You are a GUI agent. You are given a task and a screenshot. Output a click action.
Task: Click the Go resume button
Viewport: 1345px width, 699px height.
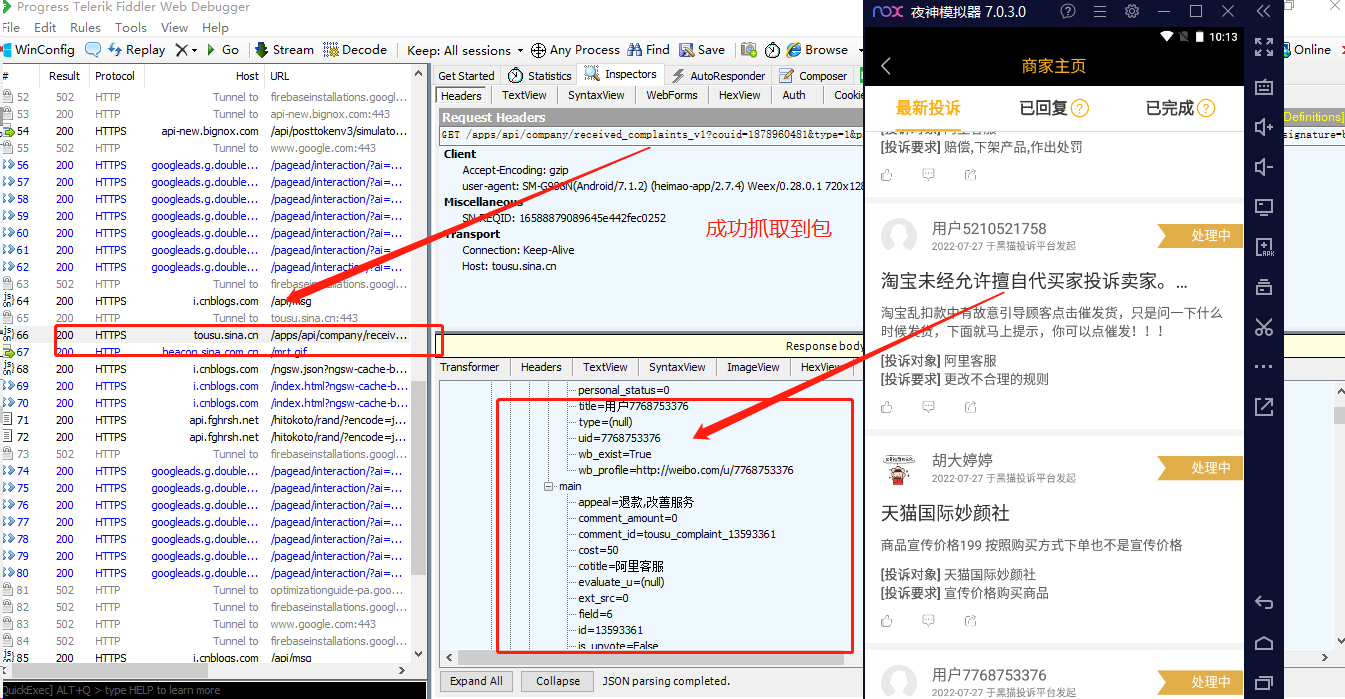tap(223, 50)
